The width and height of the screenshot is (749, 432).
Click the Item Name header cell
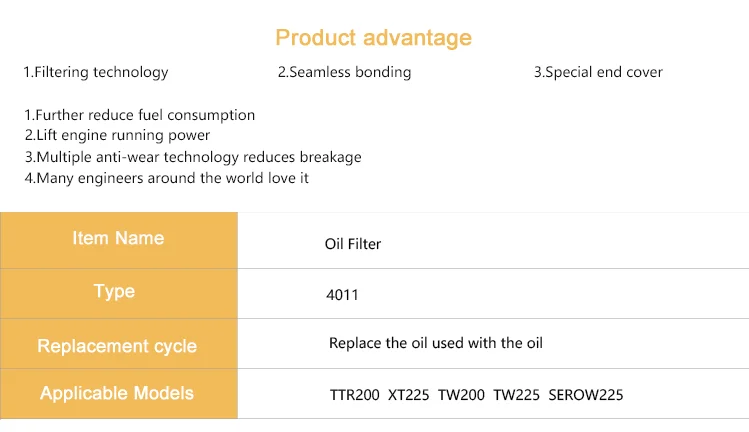point(119,240)
